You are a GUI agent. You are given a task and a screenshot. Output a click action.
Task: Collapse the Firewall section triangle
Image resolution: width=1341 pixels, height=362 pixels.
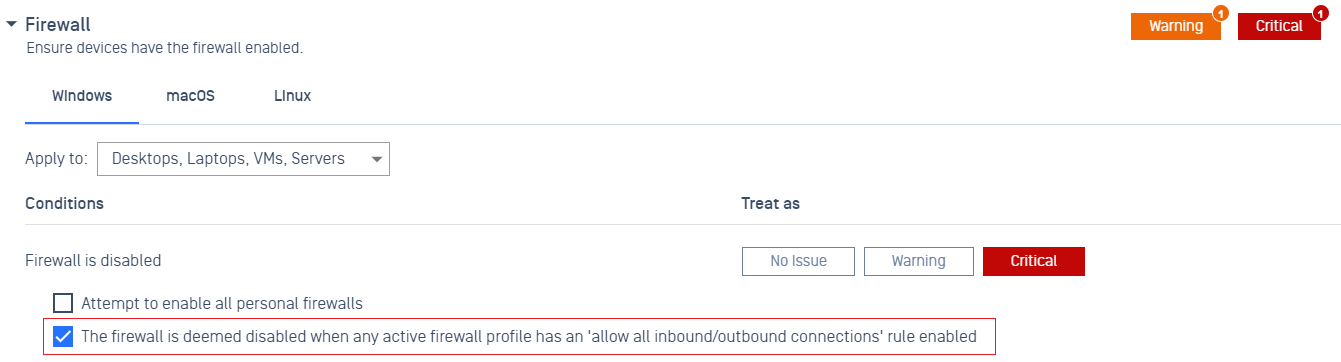click(x=11, y=25)
